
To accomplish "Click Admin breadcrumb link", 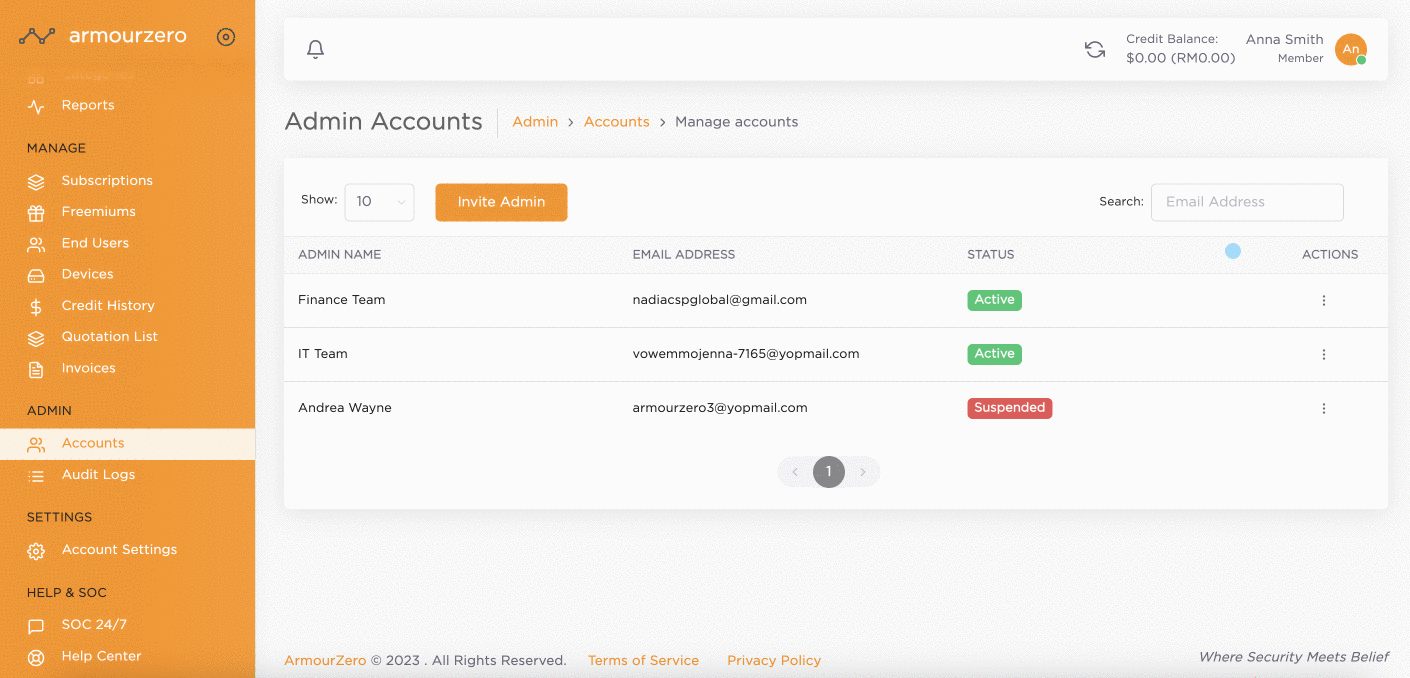I will point(535,122).
